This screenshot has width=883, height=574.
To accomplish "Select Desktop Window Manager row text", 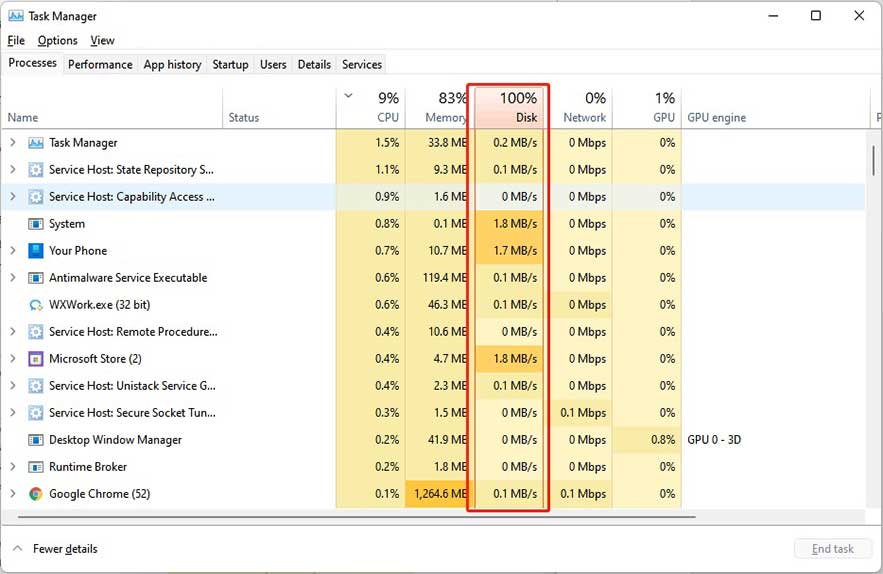I will [115, 440].
